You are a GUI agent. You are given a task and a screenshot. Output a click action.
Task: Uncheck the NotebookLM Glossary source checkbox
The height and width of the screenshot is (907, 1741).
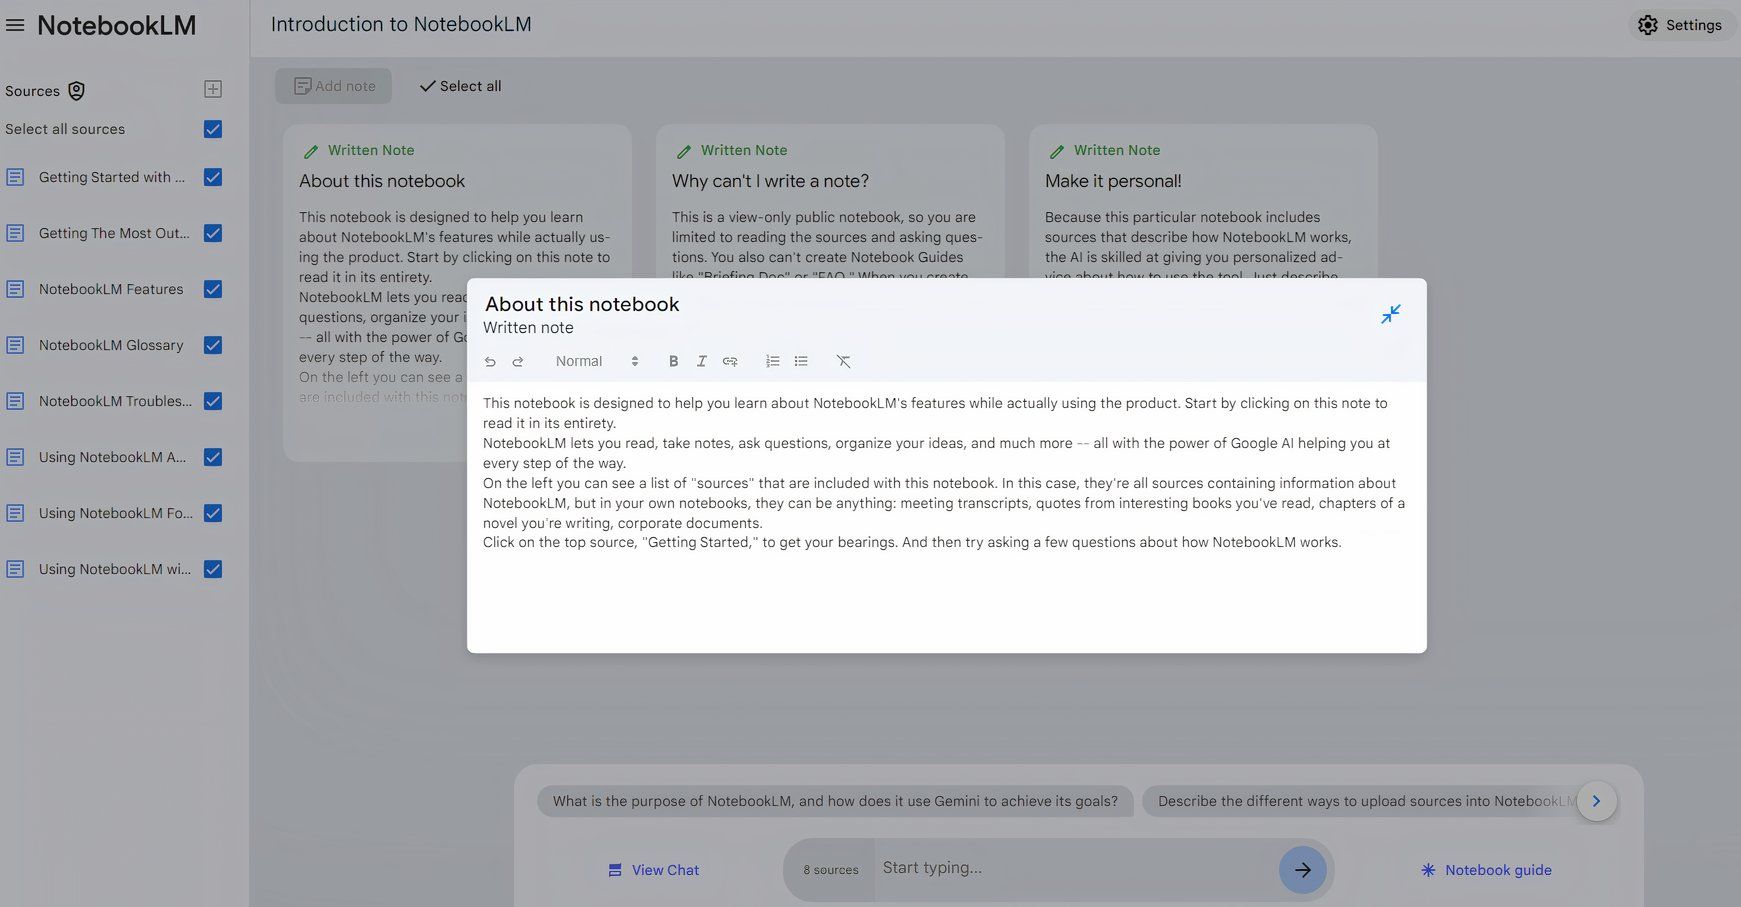[213, 345]
